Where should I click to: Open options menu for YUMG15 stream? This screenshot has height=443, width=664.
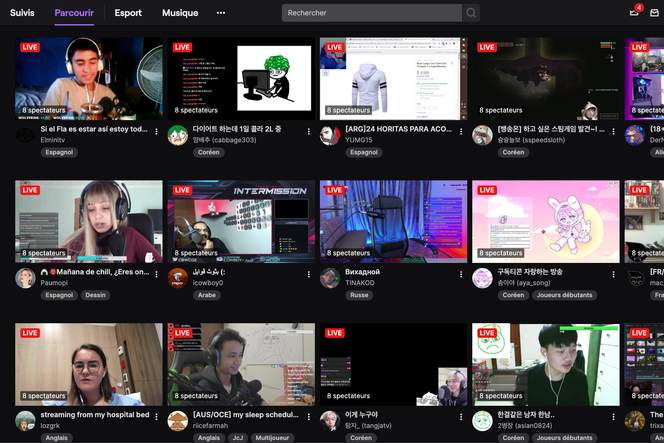[x=462, y=131]
